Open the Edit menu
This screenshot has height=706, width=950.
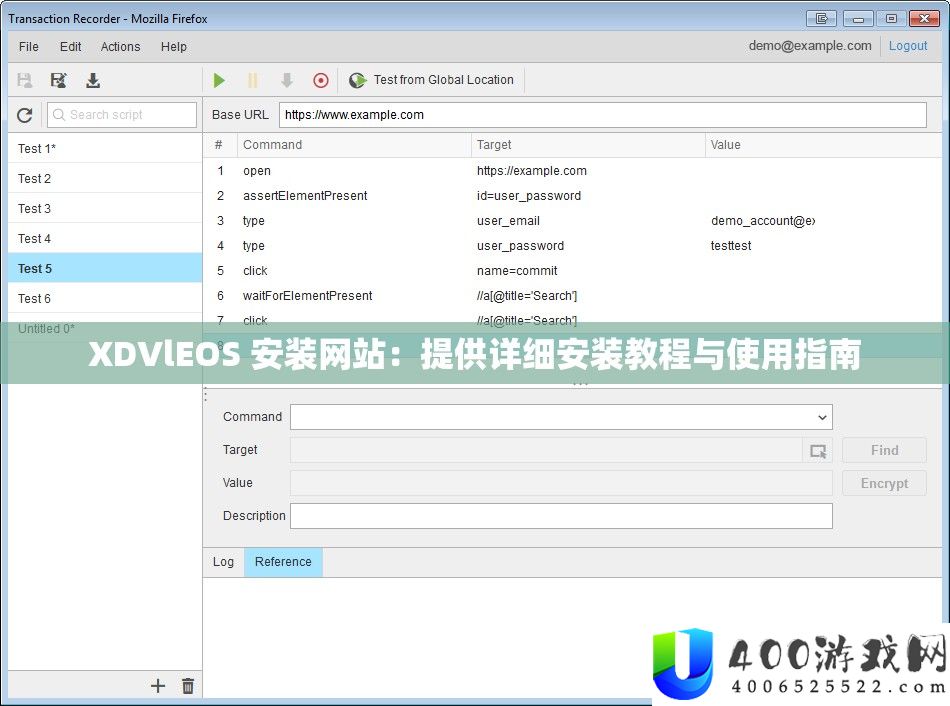(x=70, y=47)
